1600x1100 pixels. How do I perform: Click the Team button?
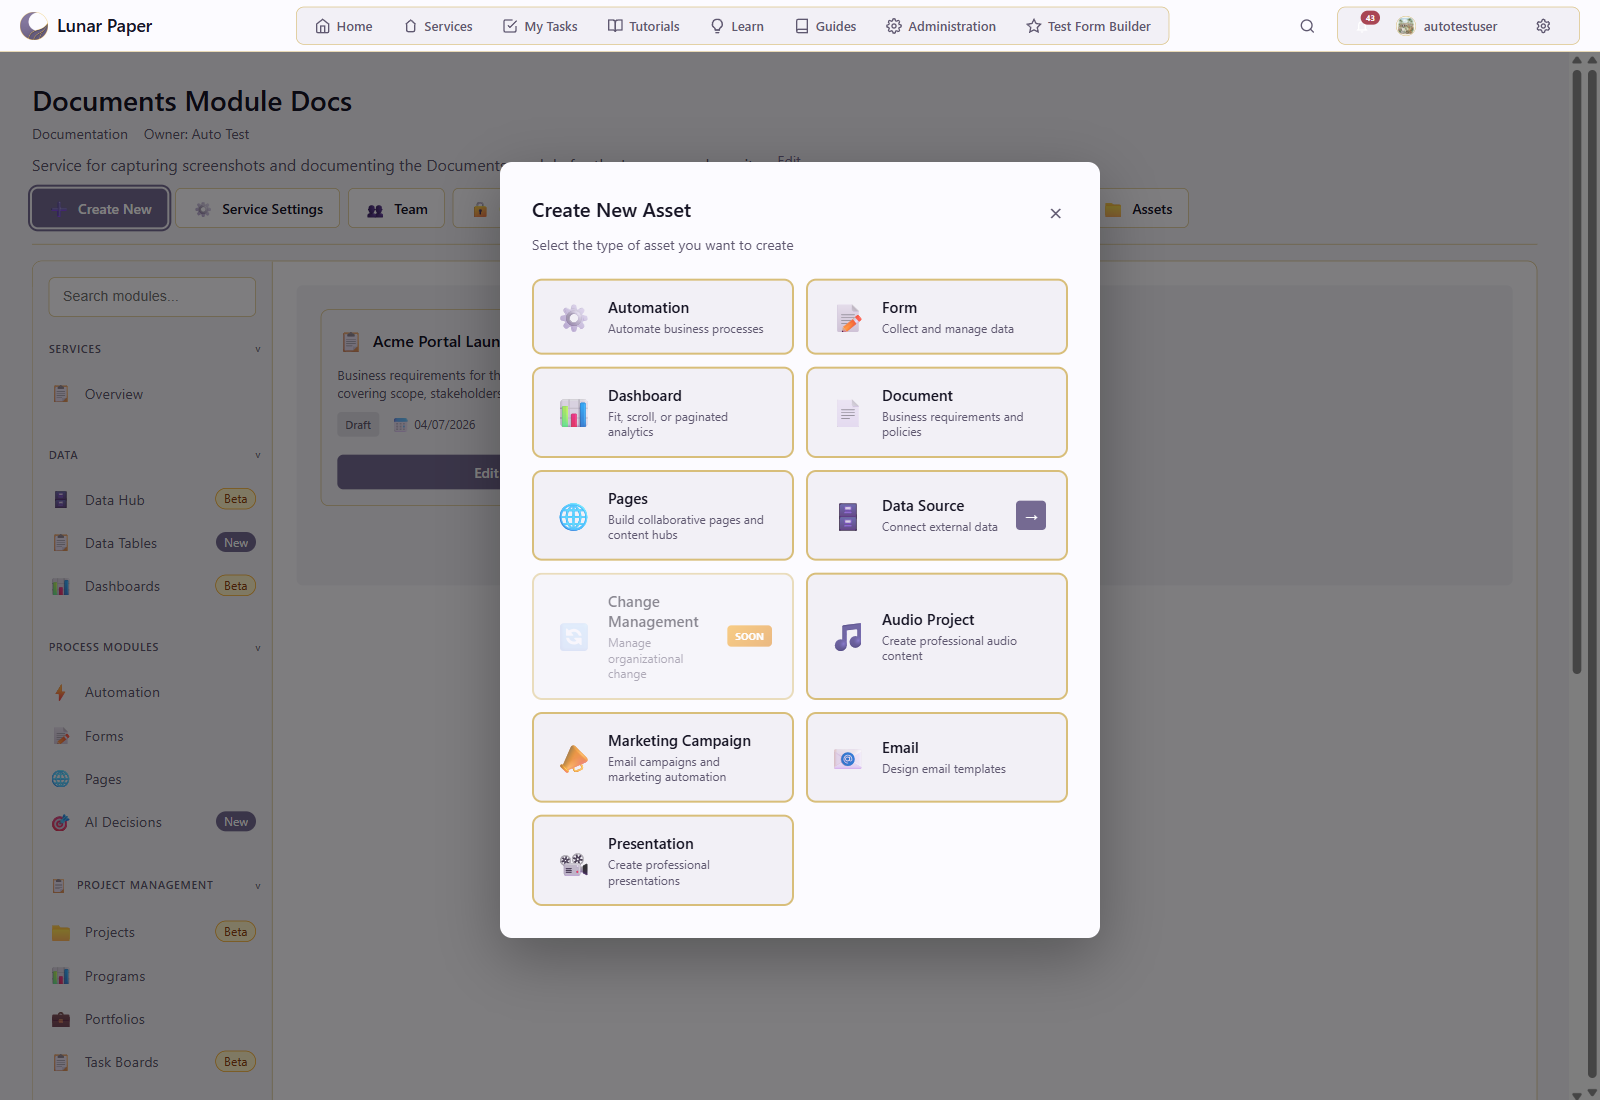[x=396, y=209]
